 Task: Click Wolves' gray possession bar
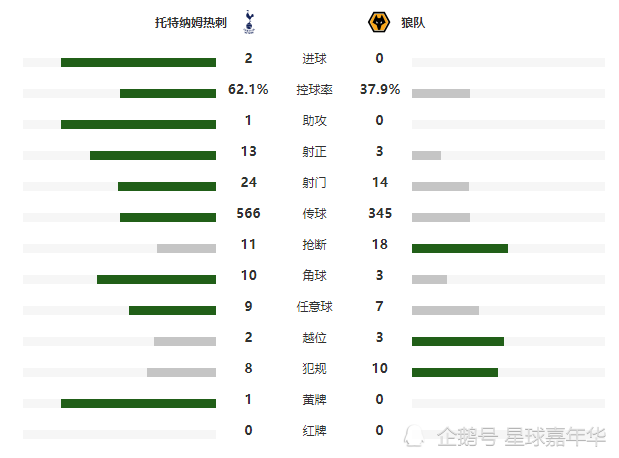tap(441, 94)
